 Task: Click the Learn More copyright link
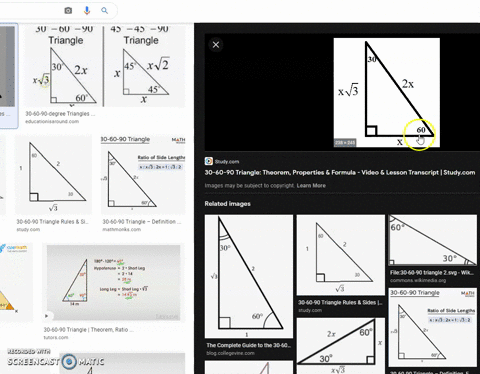pyautogui.click(x=311, y=186)
